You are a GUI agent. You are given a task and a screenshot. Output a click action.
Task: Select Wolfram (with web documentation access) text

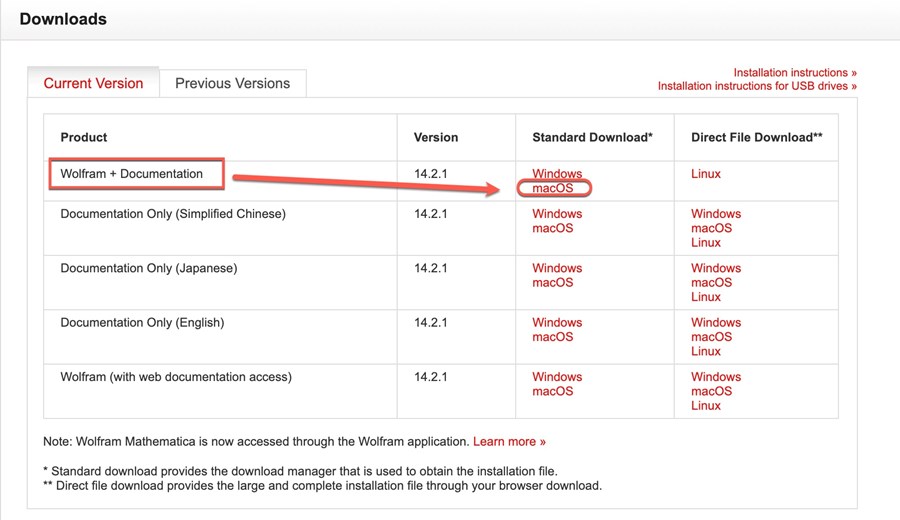[x=176, y=377]
